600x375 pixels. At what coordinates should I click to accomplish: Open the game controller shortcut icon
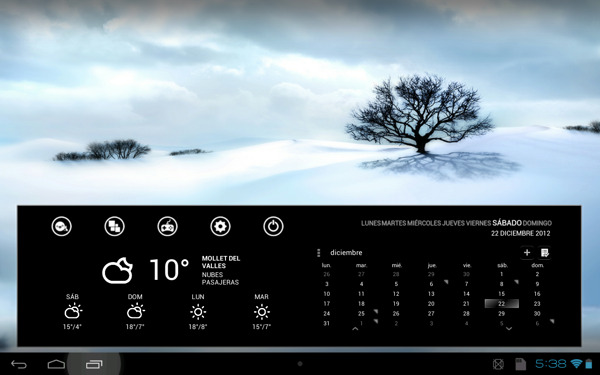click(x=167, y=226)
